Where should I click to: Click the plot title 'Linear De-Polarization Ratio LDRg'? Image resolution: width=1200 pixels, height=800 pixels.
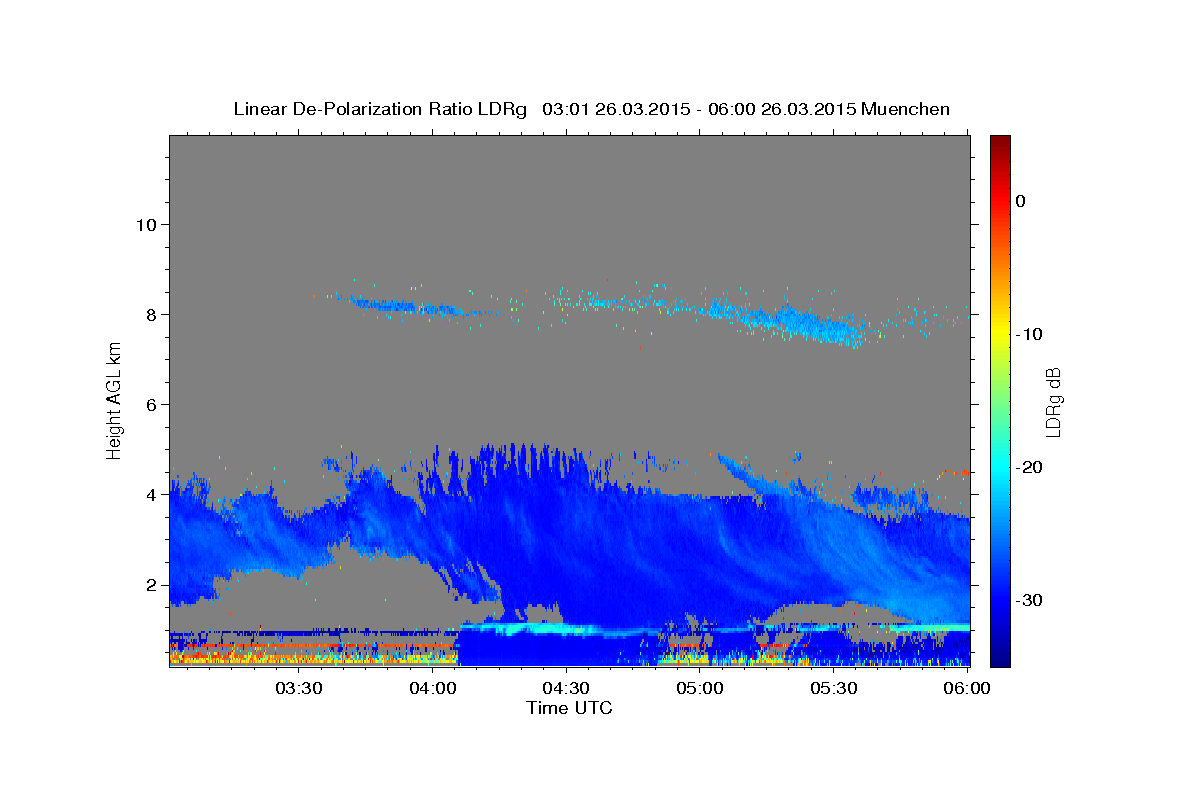(x=380, y=109)
